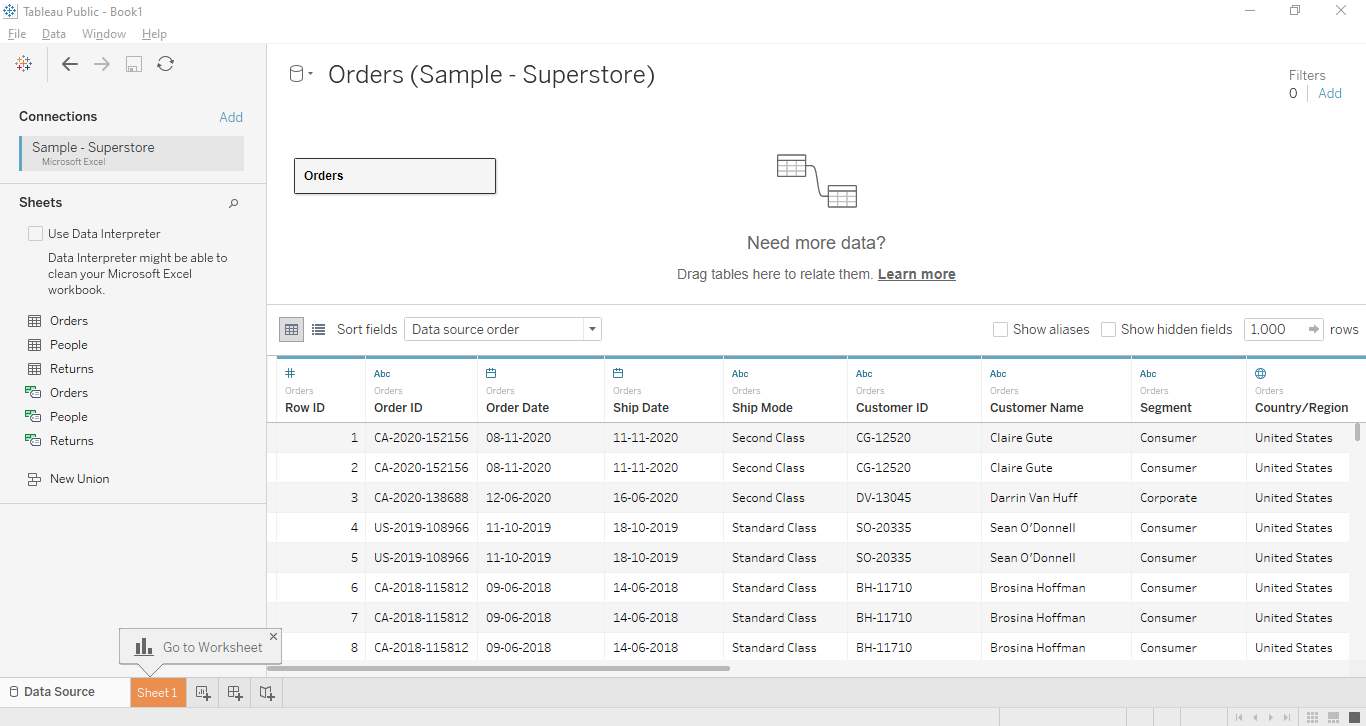Show filmstrip view icon

1333,717
